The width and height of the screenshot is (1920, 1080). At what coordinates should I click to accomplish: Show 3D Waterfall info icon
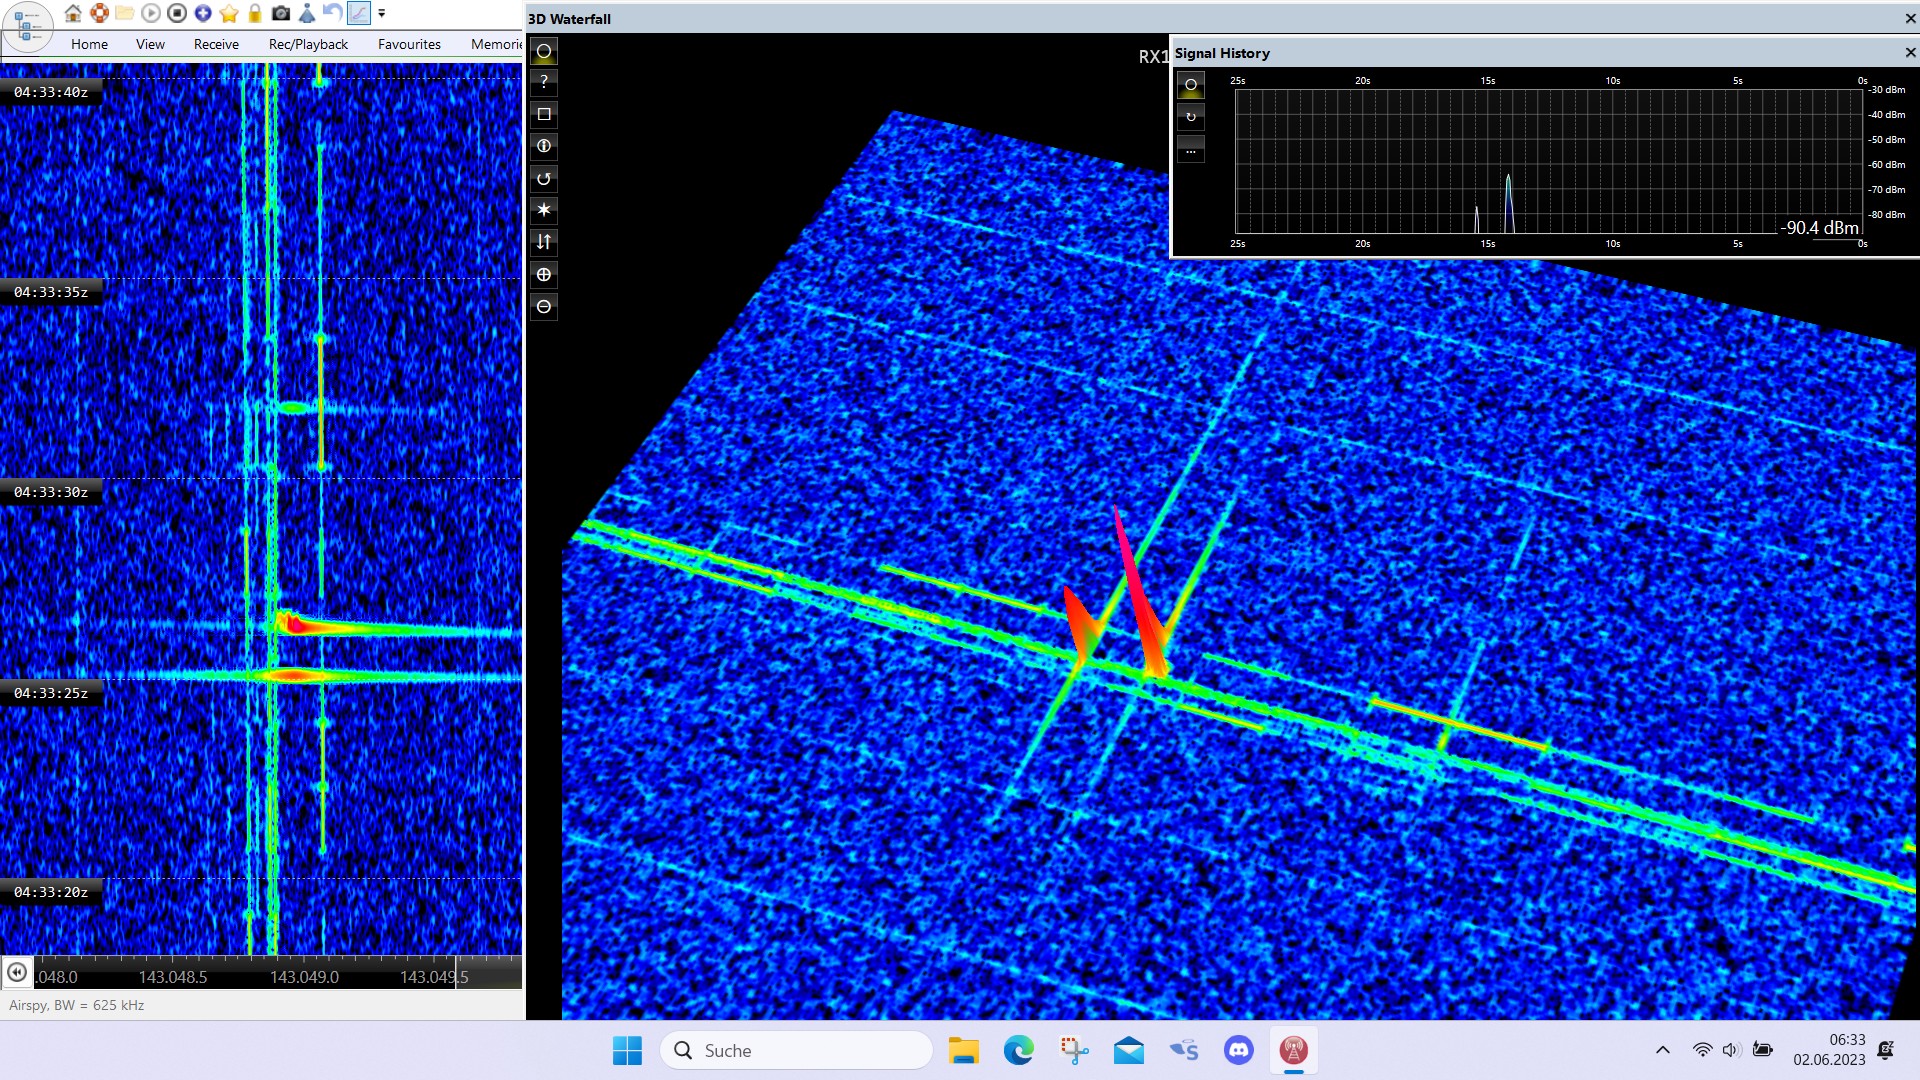coord(544,146)
